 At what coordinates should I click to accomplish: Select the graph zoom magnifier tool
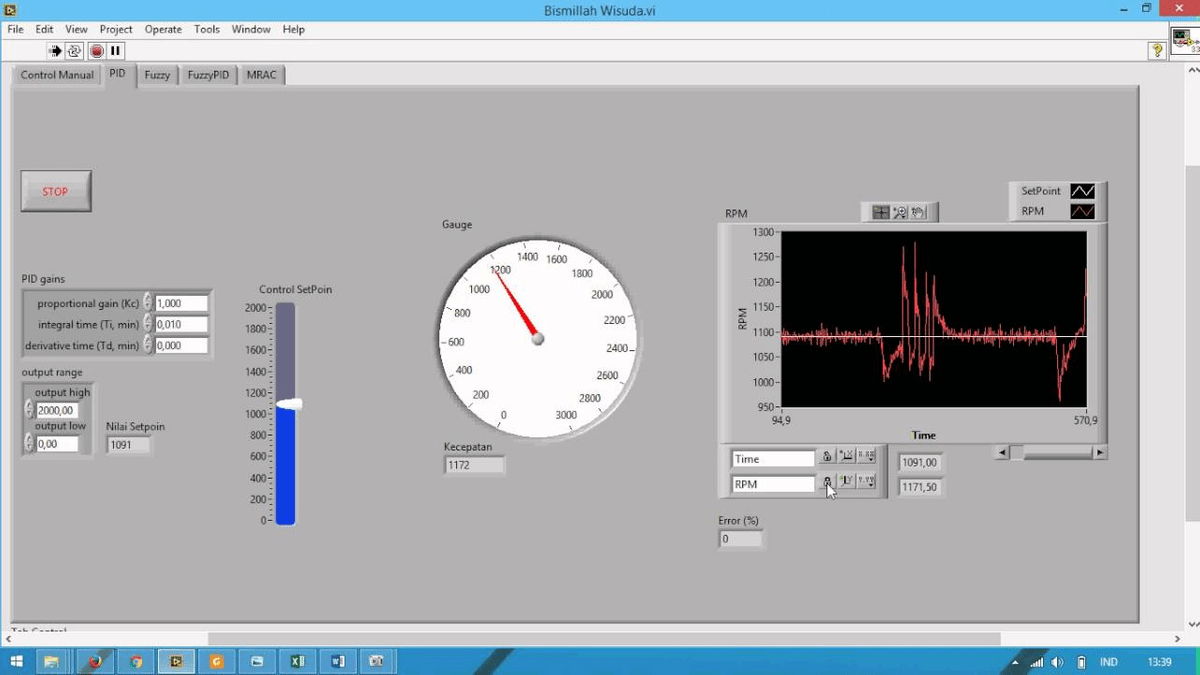coord(899,212)
